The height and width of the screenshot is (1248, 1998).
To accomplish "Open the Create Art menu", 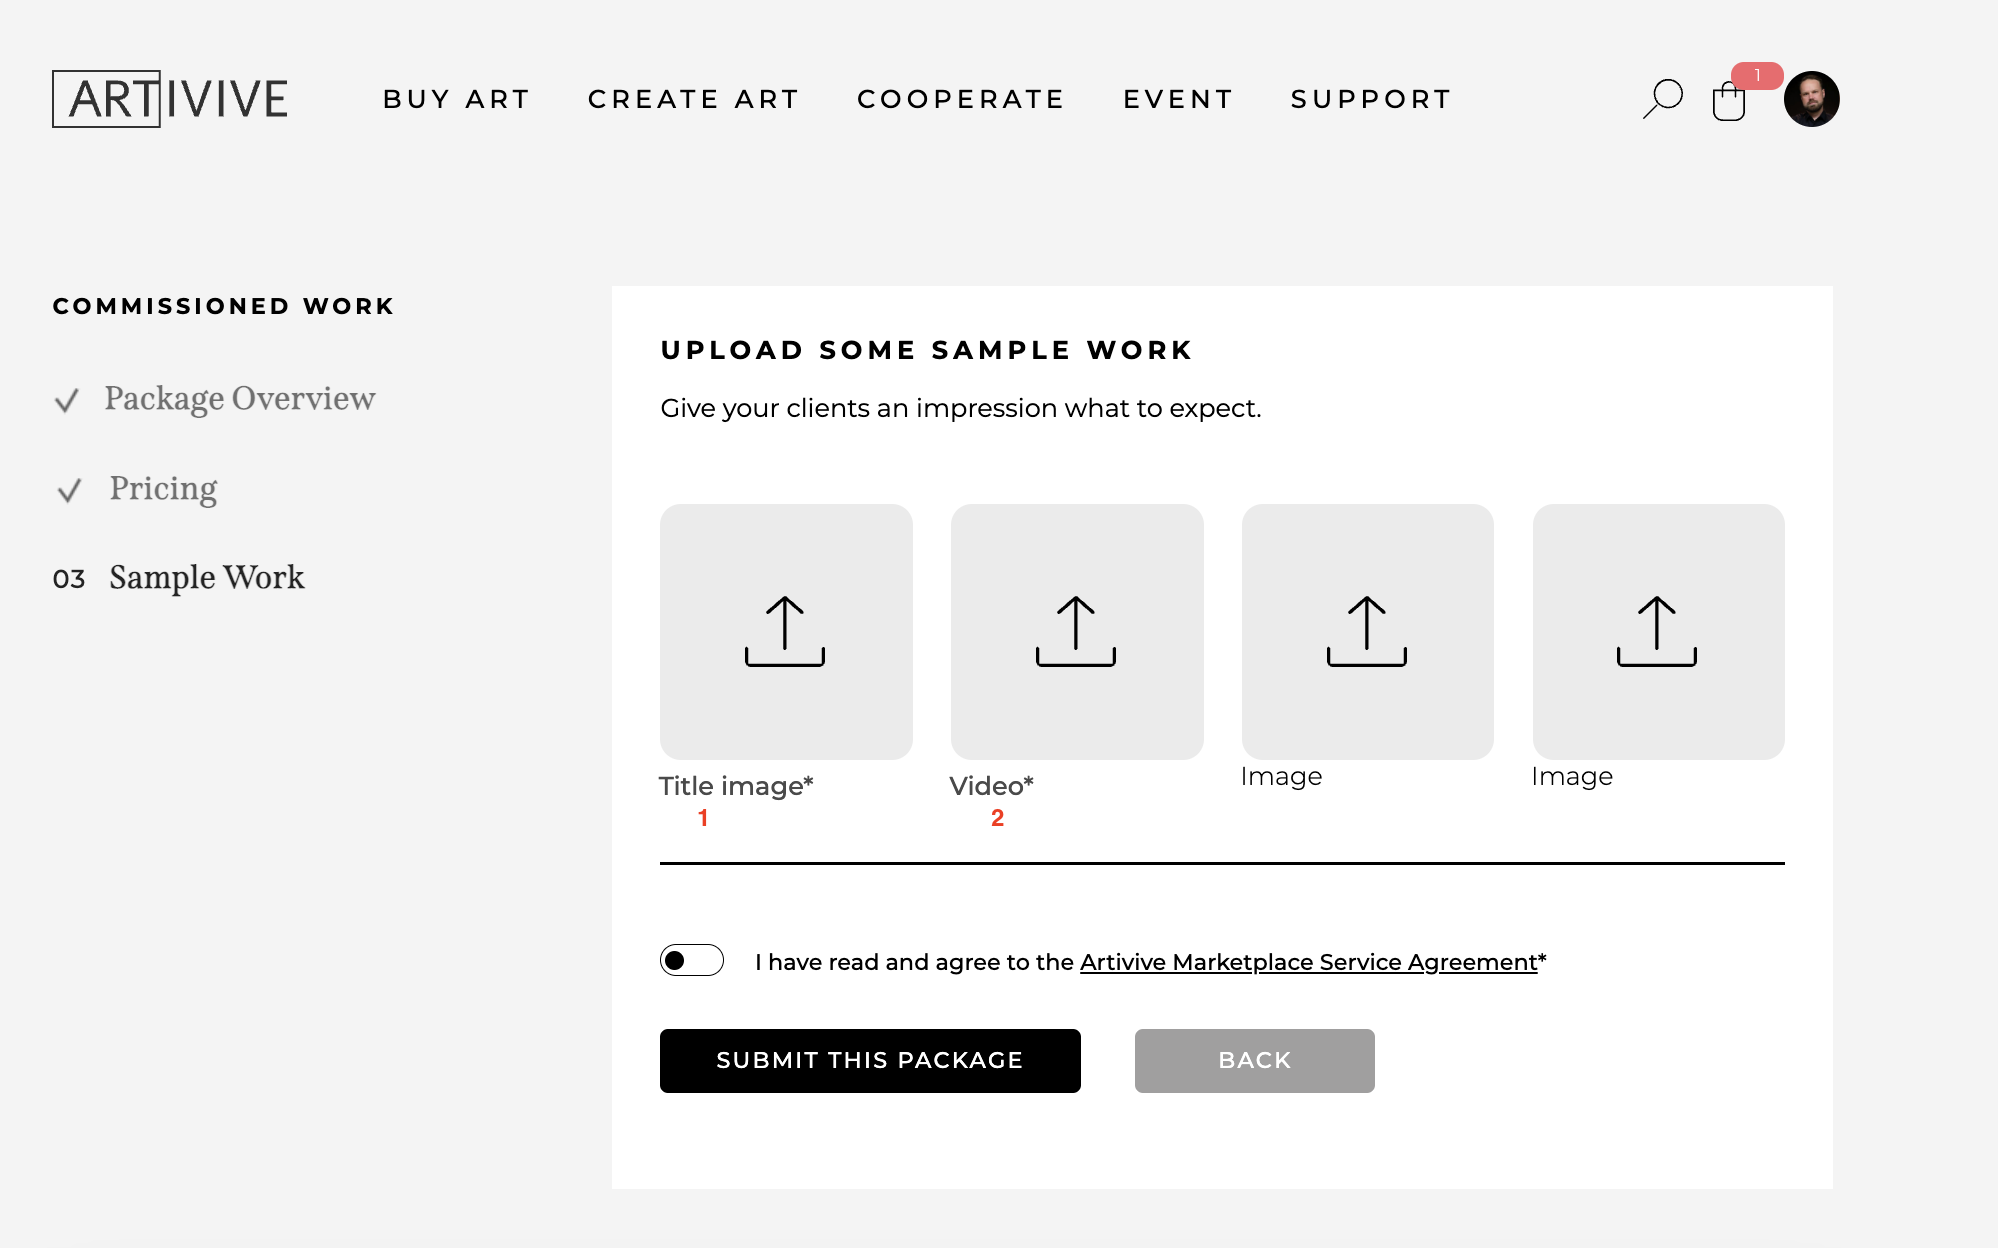I will click(694, 99).
